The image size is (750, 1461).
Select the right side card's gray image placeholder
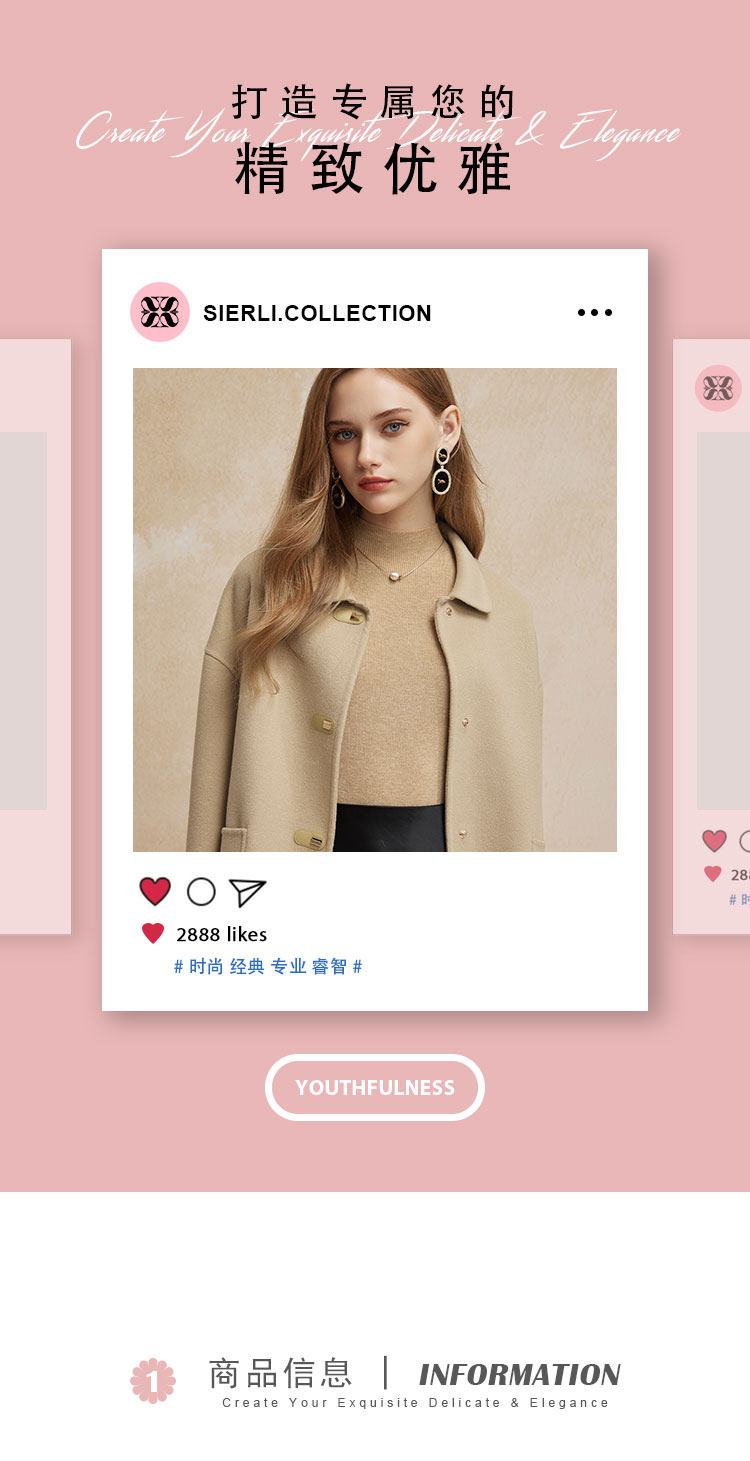point(723,621)
